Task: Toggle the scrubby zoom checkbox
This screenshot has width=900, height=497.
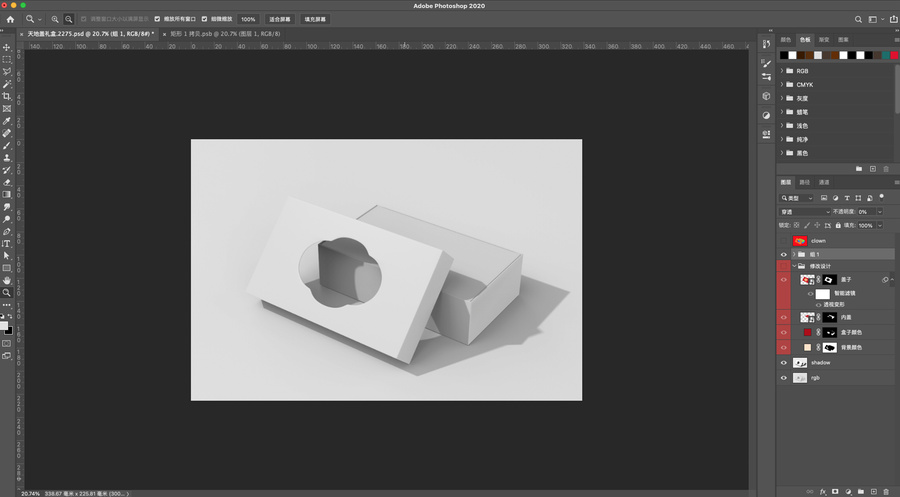Action: pyautogui.click(x=204, y=19)
